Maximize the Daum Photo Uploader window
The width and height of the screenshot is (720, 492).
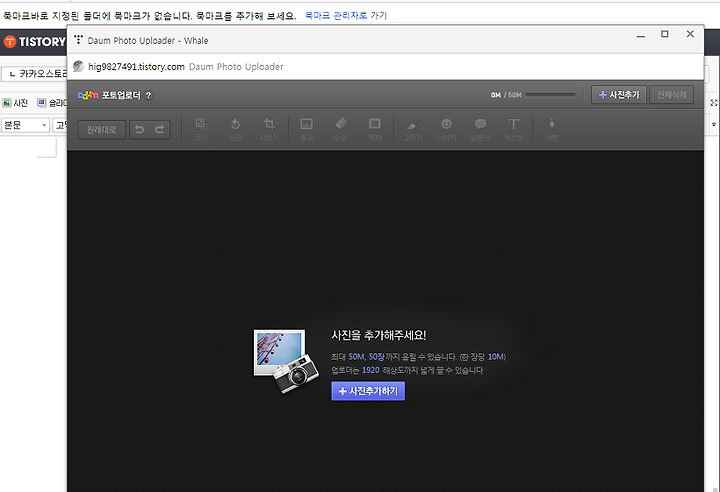pos(664,34)
